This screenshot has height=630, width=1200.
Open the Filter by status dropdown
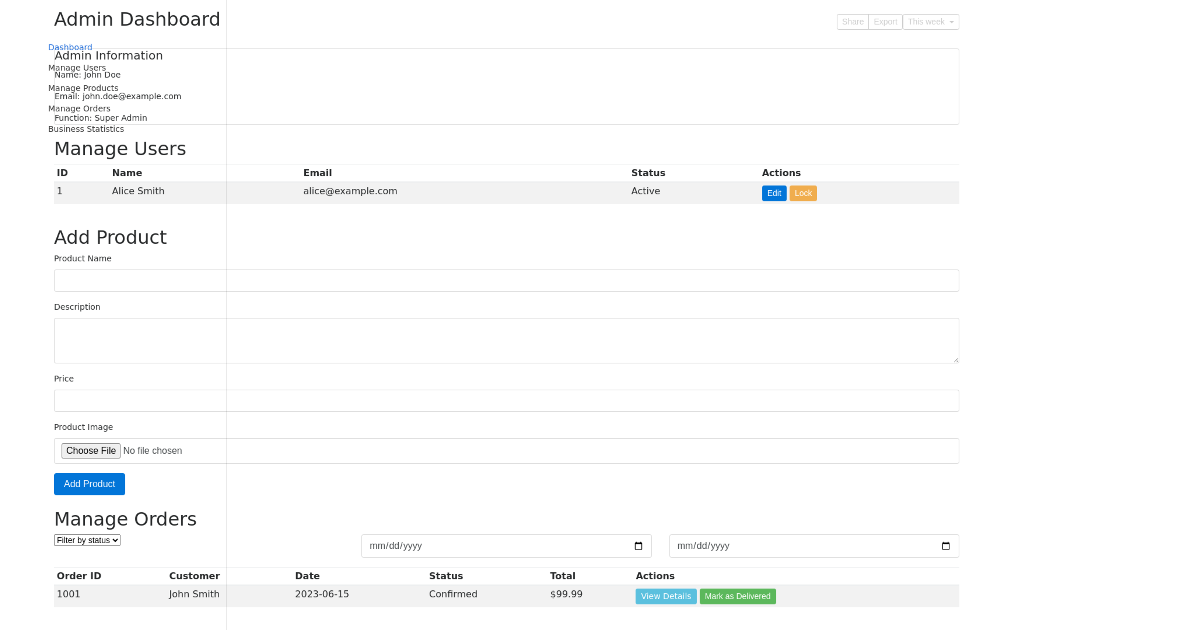click(x=87, y=539)
